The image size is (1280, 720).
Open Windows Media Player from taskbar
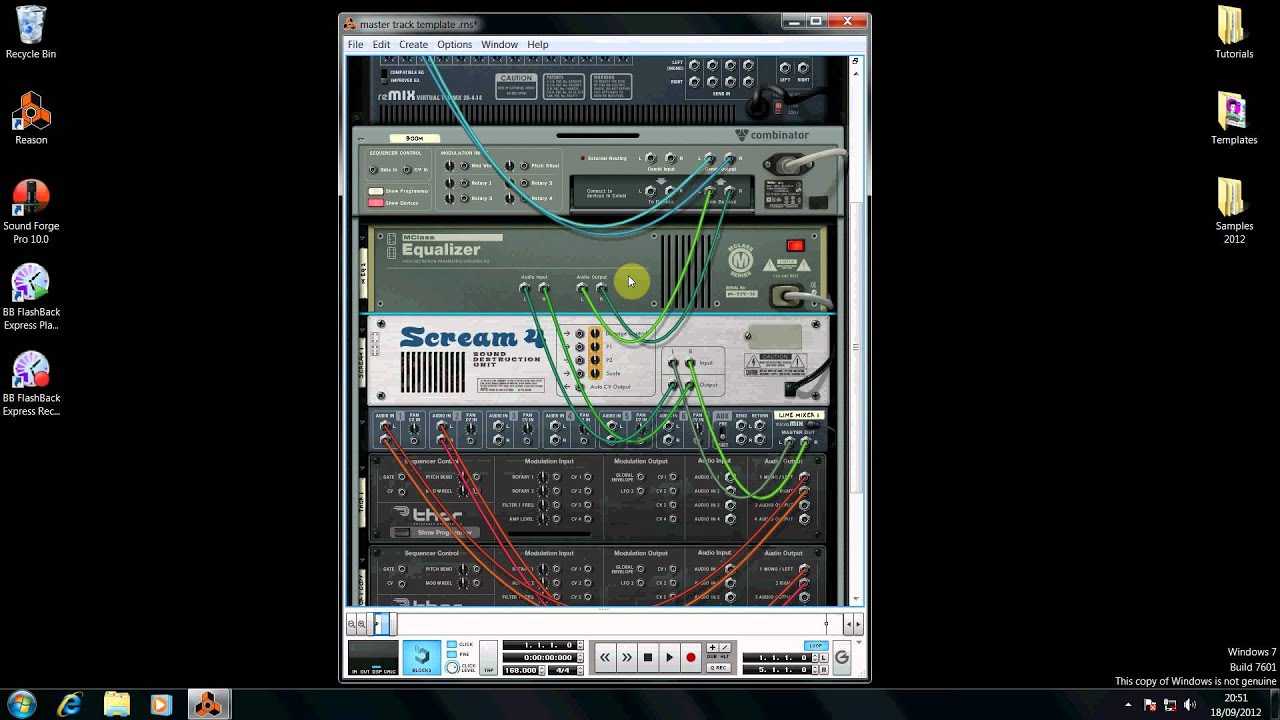coord(161,705)
